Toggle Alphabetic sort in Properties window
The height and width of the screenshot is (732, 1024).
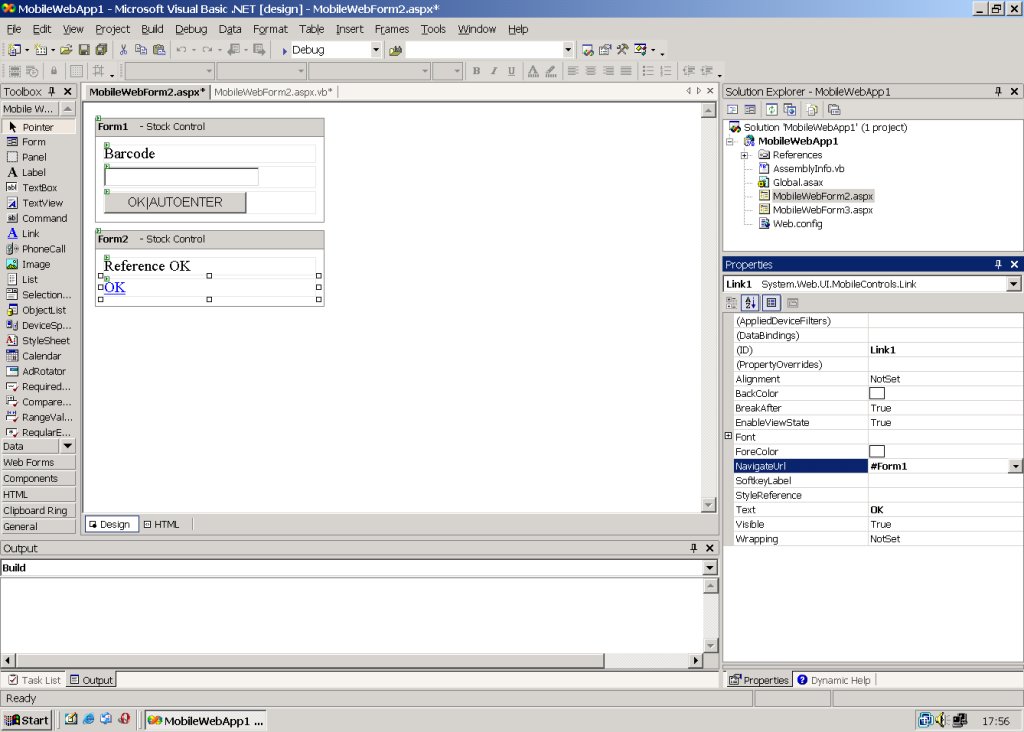(x=750, y=302)
